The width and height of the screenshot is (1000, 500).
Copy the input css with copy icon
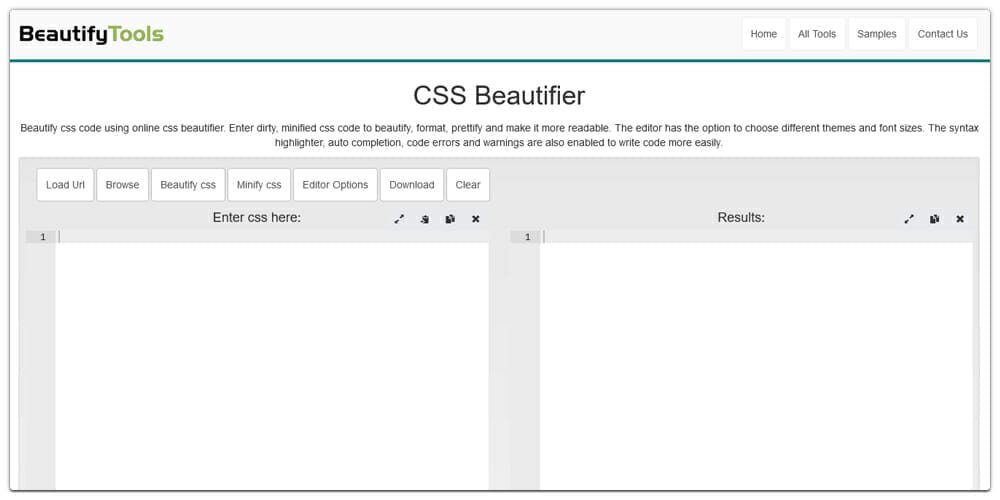point(450,219)
